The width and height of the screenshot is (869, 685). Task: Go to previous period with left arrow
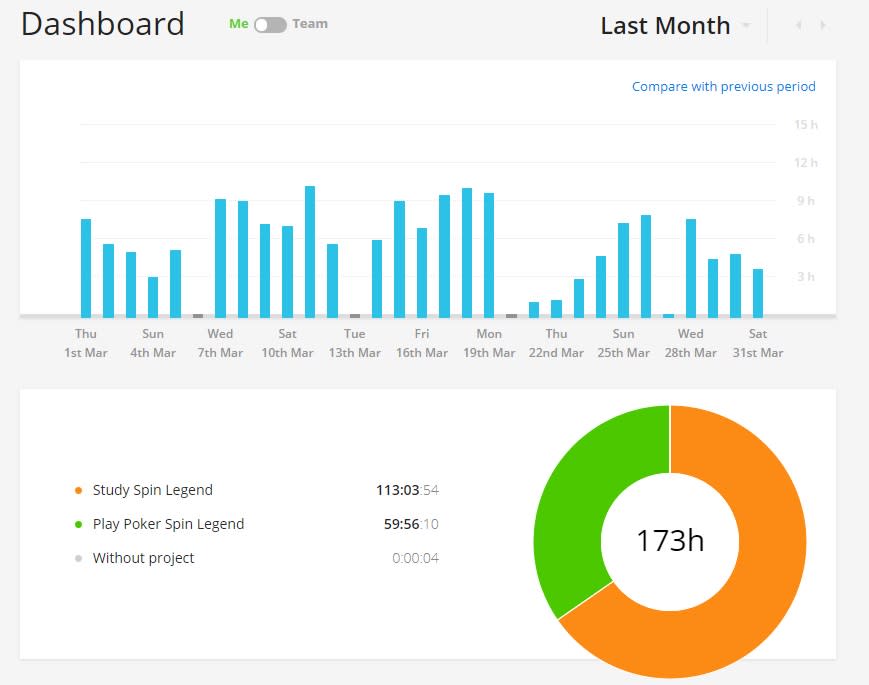[799, 25]
